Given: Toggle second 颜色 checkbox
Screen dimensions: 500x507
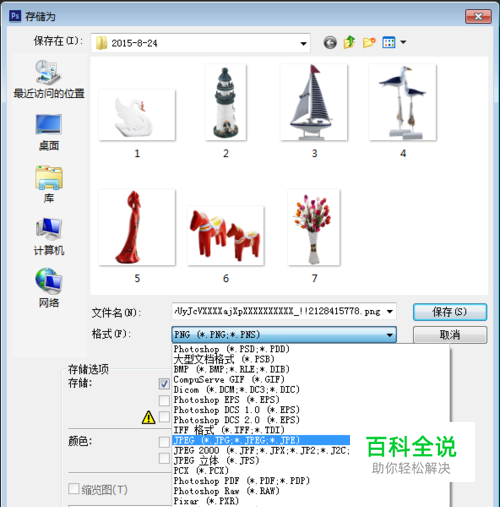Looking at the screenshot, I should coord(164,458).
